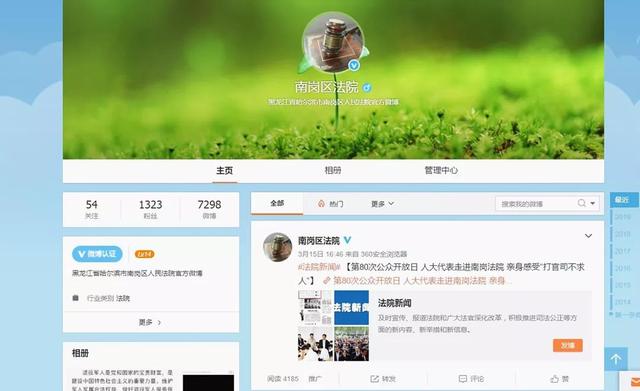Click the 行业类别 法院 text
This screenshot has height=391, width=640.
pos(108,298)
